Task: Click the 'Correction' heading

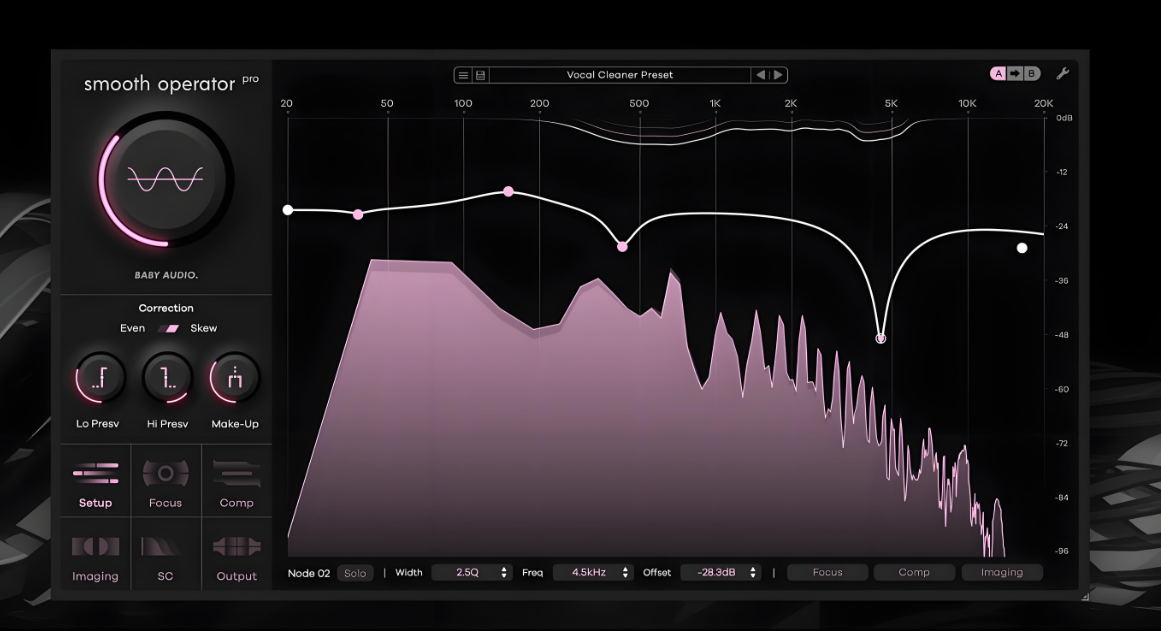Action: pos(166,308)
